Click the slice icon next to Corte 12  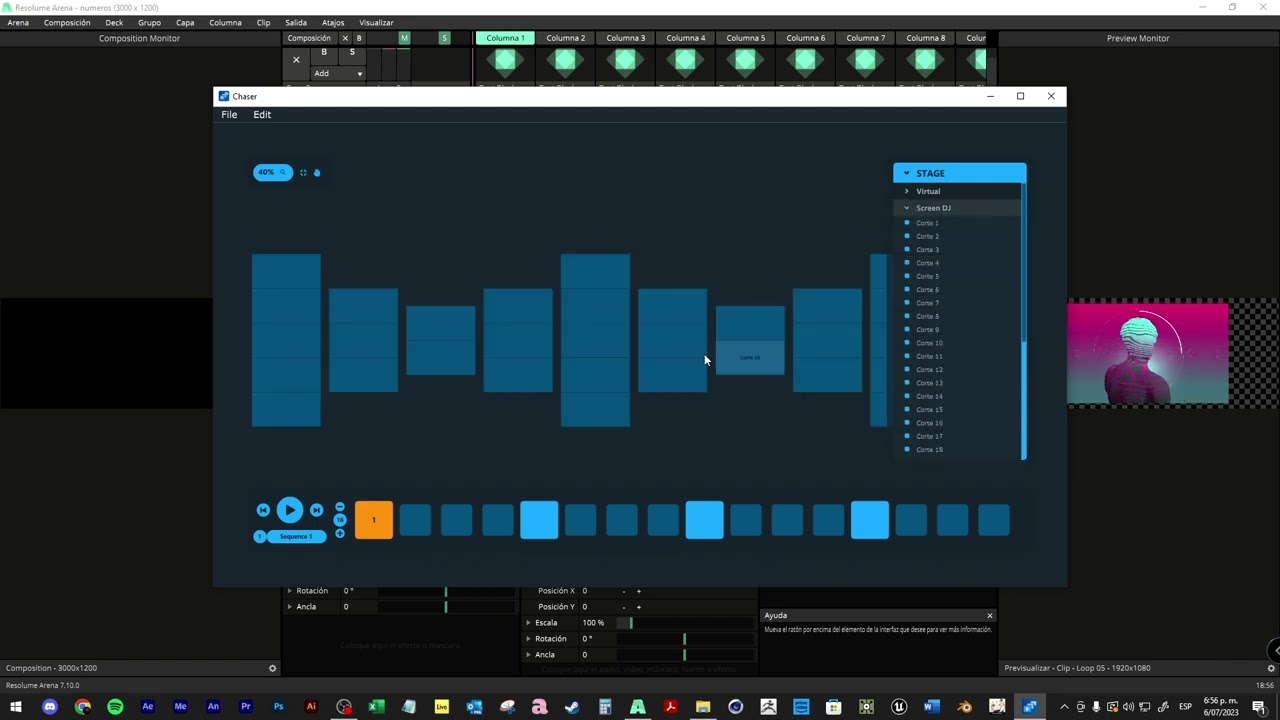pyautogui.click(x=907, y=370)
